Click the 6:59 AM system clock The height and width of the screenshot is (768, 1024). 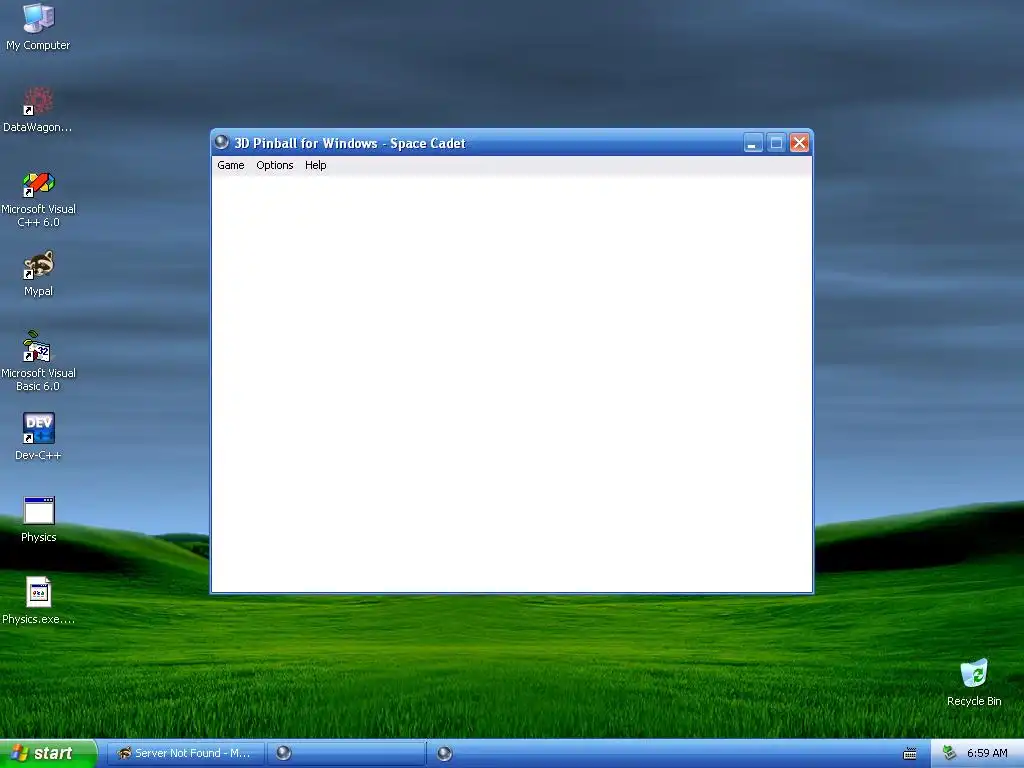(x=987, y=753)
